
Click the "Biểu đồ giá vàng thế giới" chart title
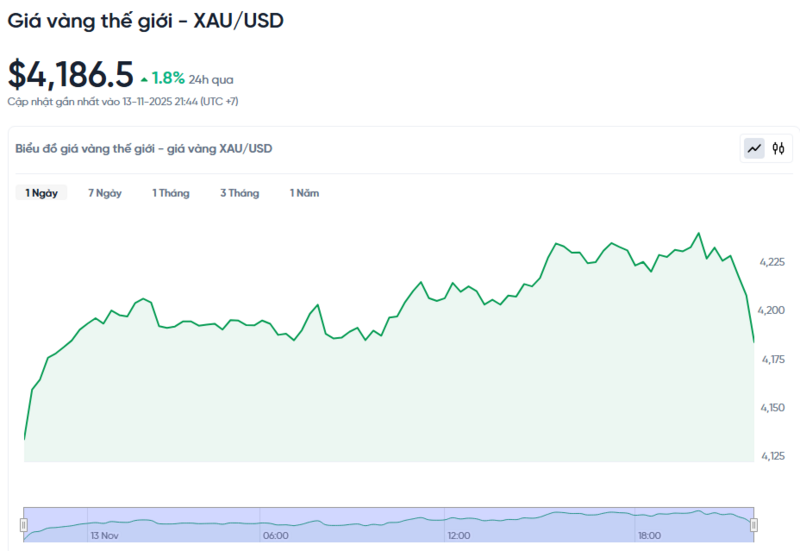tap(143, 149)
